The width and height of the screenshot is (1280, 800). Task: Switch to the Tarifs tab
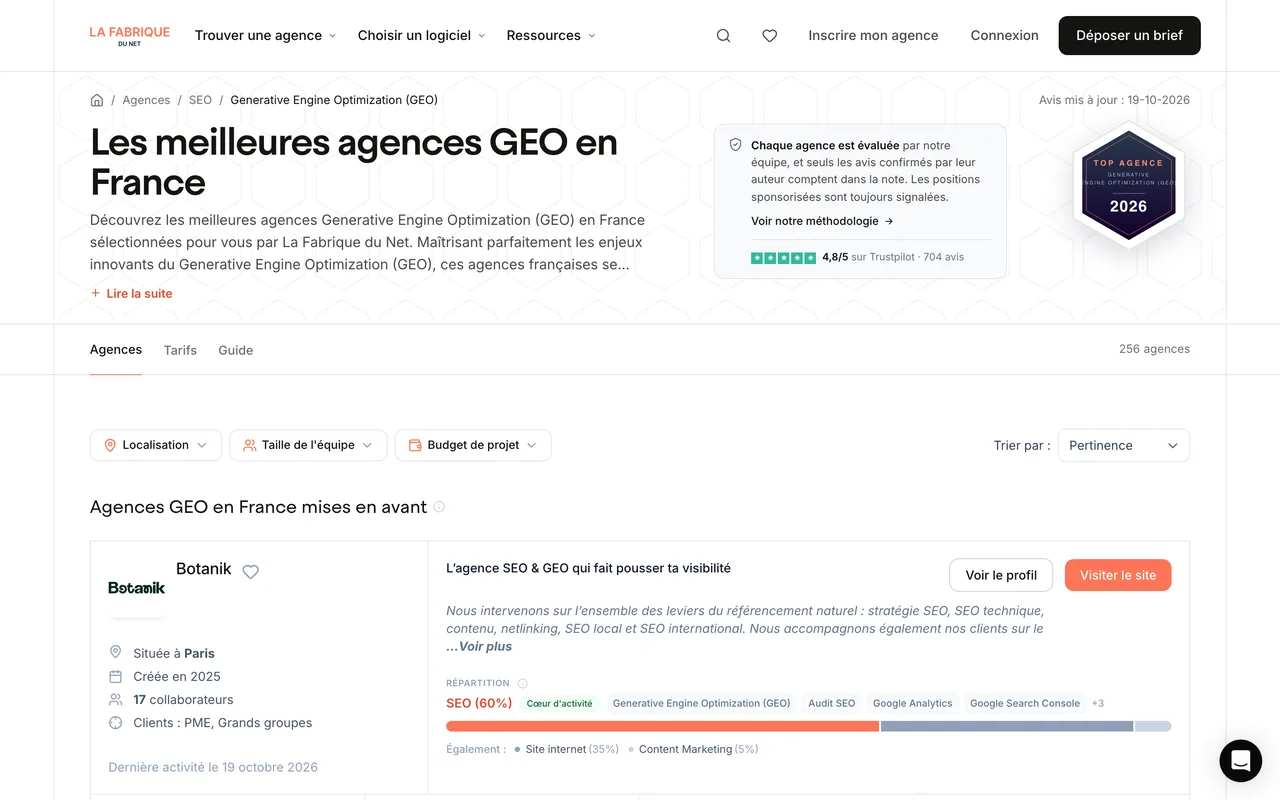[x=180, y=350]
